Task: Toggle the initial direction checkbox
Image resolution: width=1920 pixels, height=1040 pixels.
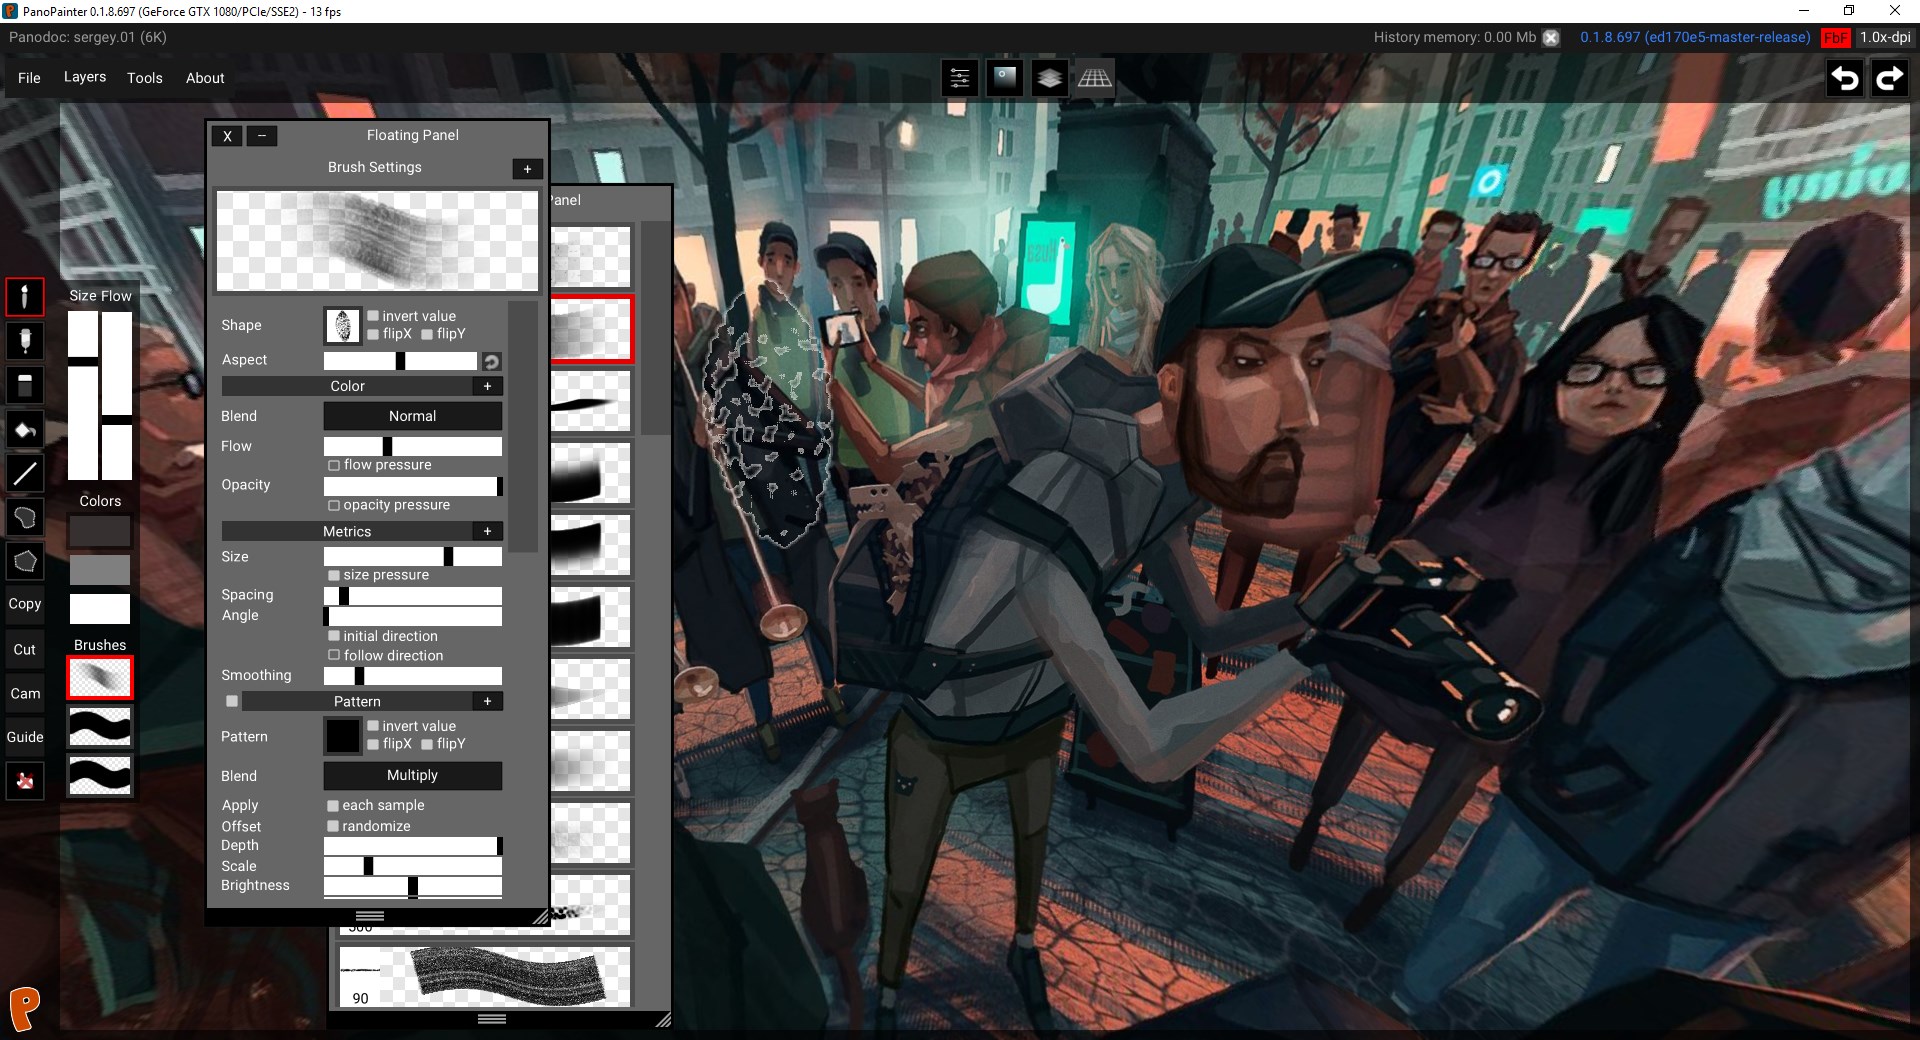Action: click(334, 636)
